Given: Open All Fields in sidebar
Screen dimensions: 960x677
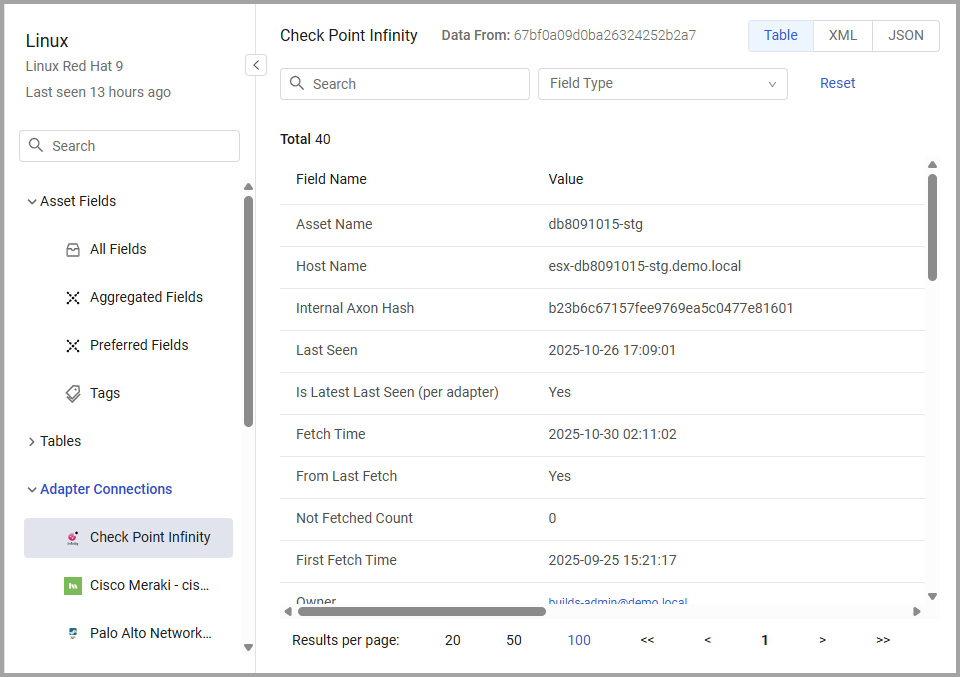Looking at the screenshot, I should pos(118,249).
